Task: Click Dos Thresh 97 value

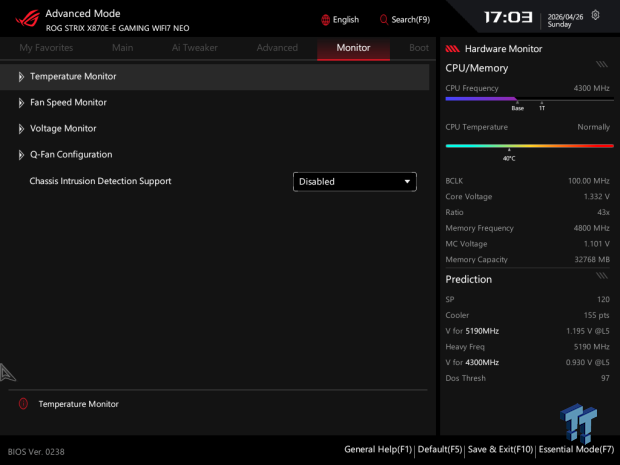Action: click(605, 378)
